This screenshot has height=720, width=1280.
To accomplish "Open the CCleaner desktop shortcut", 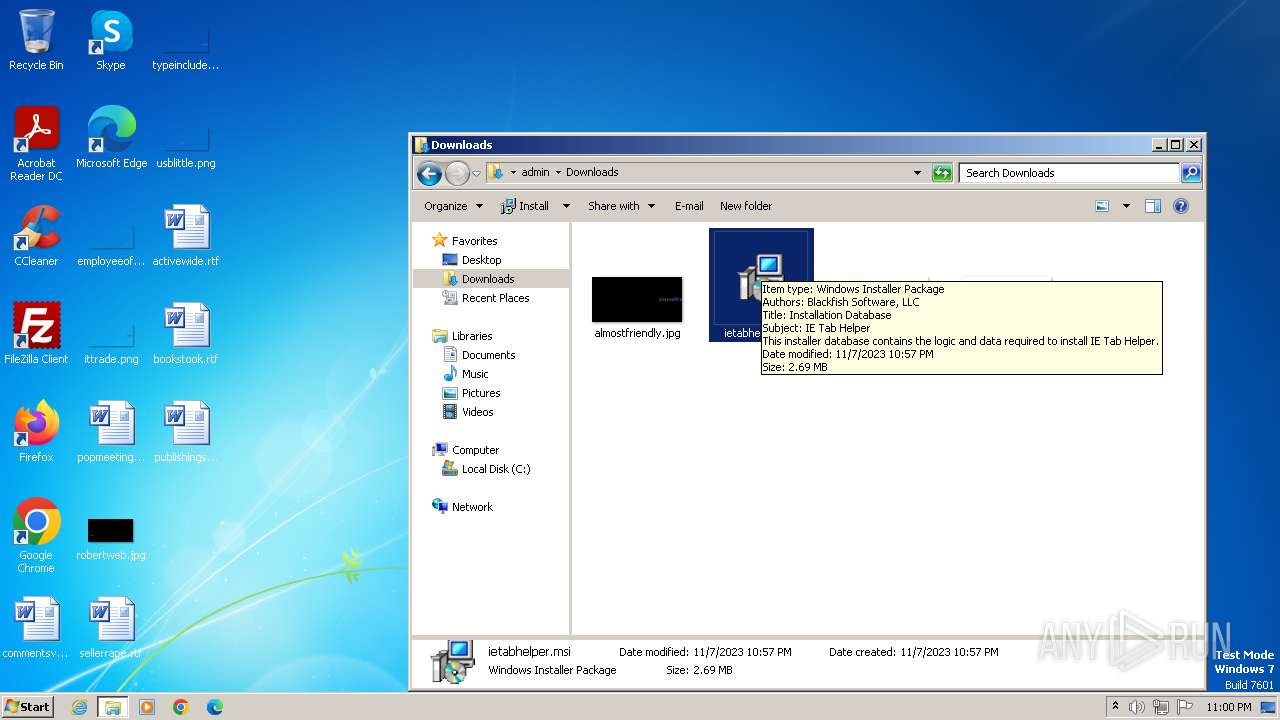I will point(36,235).
